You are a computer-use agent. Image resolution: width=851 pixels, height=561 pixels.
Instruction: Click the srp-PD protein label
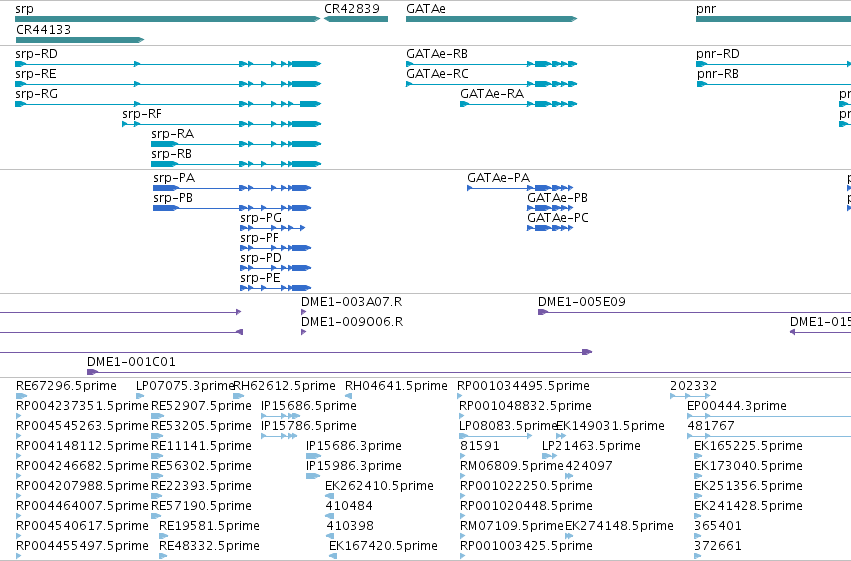pos(261,258)
